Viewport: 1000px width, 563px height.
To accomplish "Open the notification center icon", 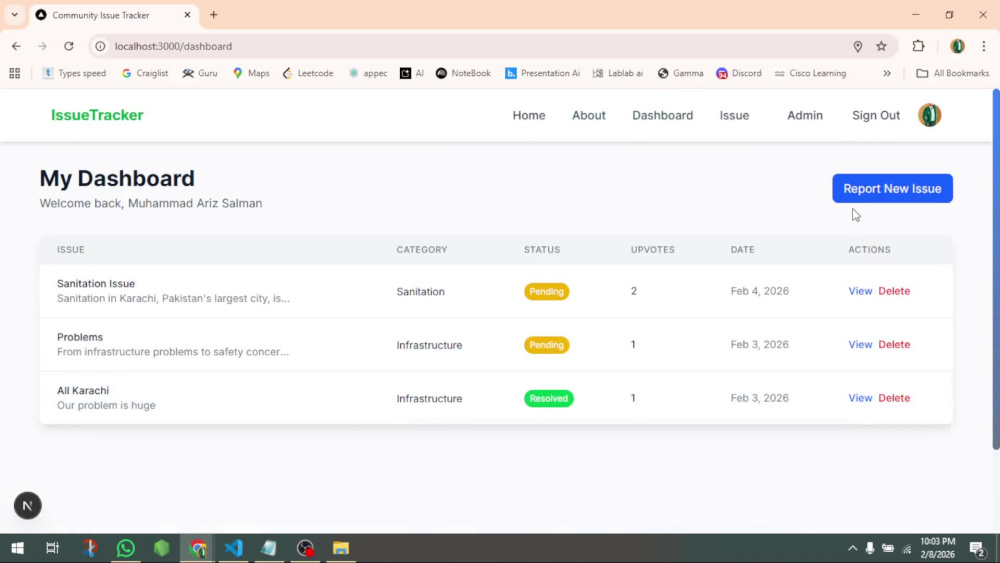I will (977, 548).
